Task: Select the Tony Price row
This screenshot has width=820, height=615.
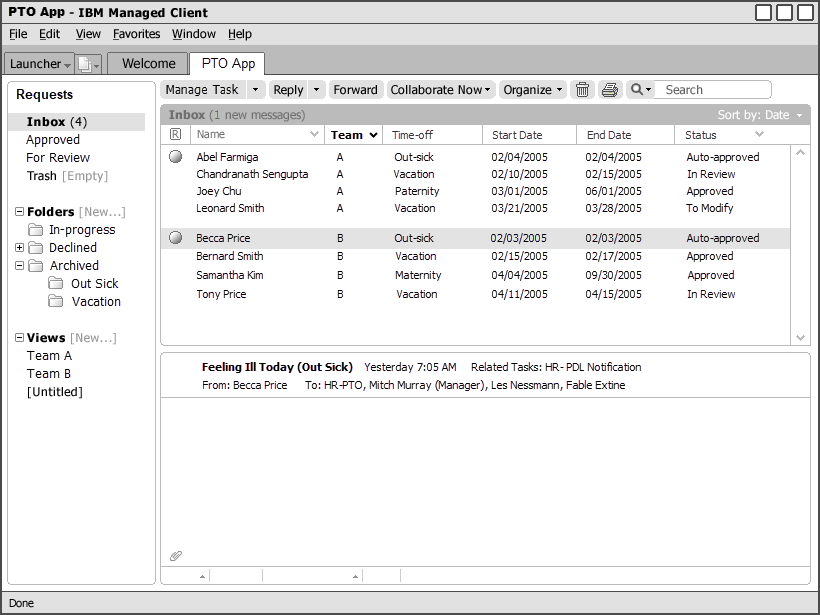Action: tap(475, 294)
